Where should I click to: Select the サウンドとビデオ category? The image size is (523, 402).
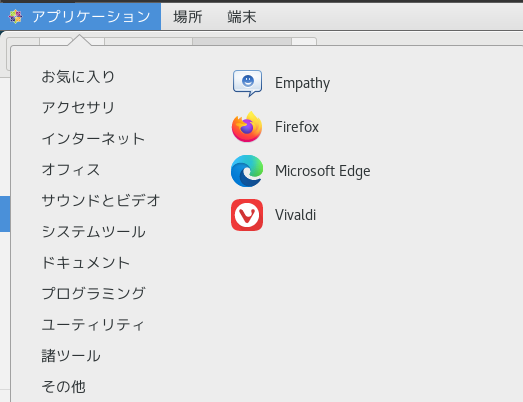[101, 200]
